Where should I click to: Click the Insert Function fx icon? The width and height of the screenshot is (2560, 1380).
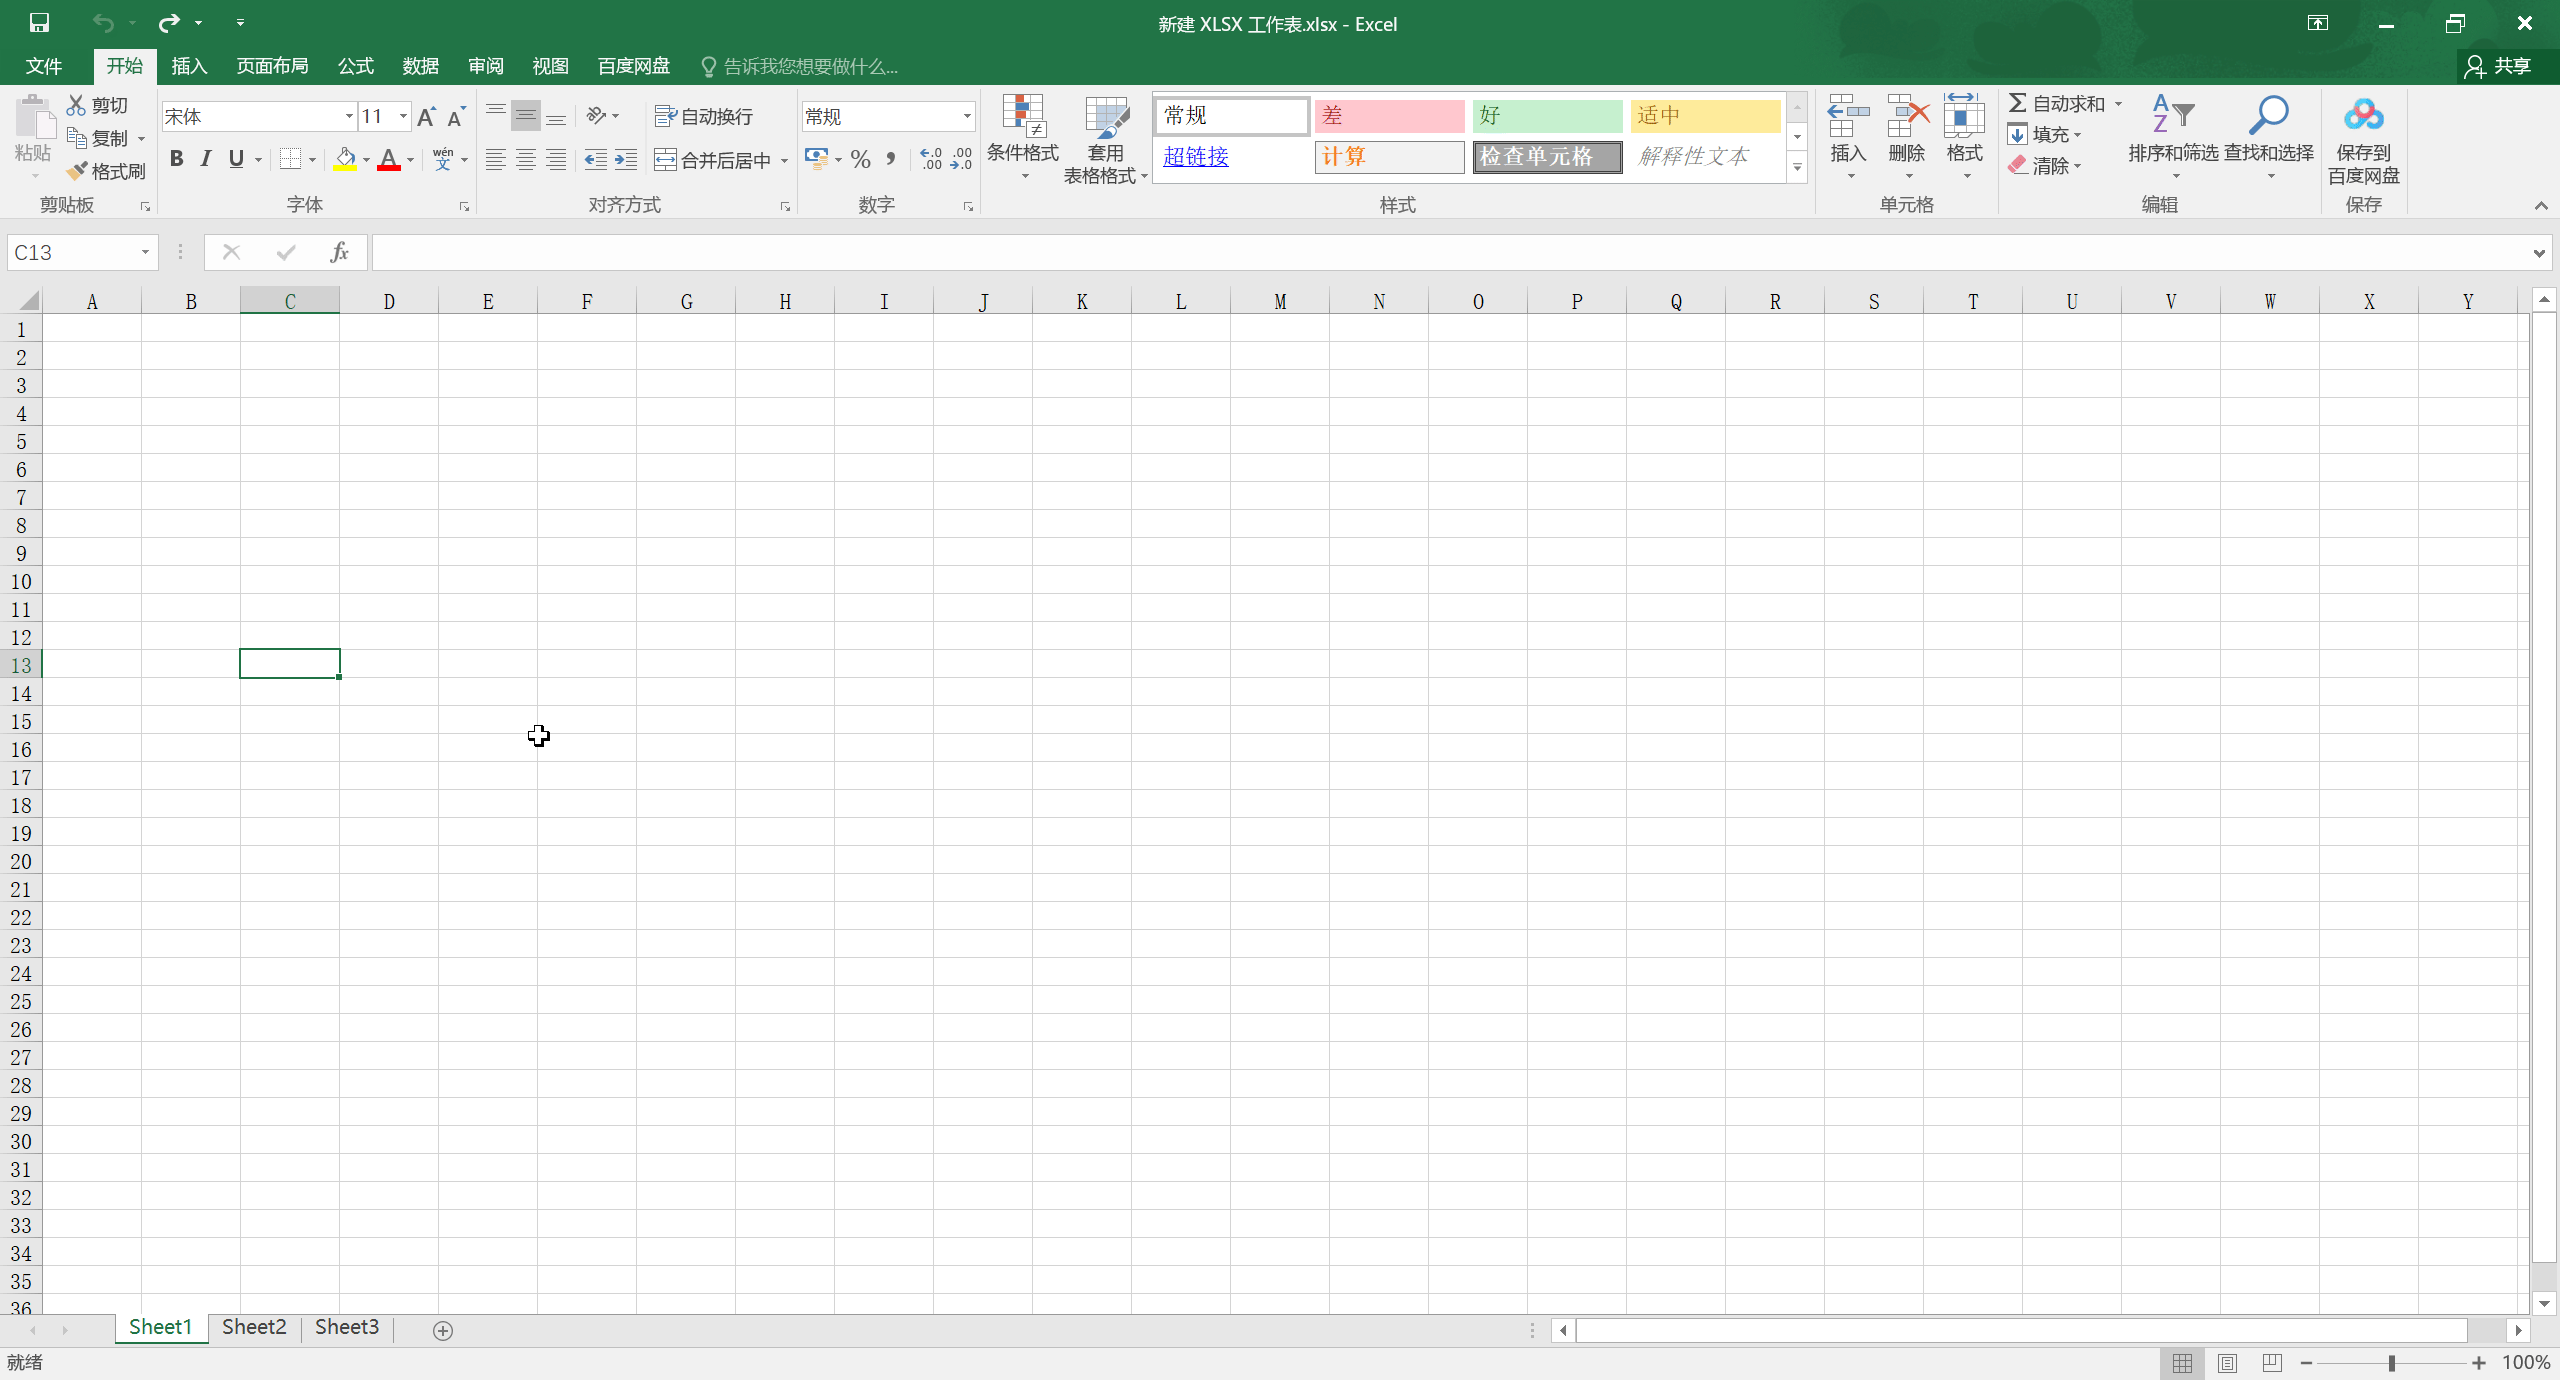(x=339, y=252)
